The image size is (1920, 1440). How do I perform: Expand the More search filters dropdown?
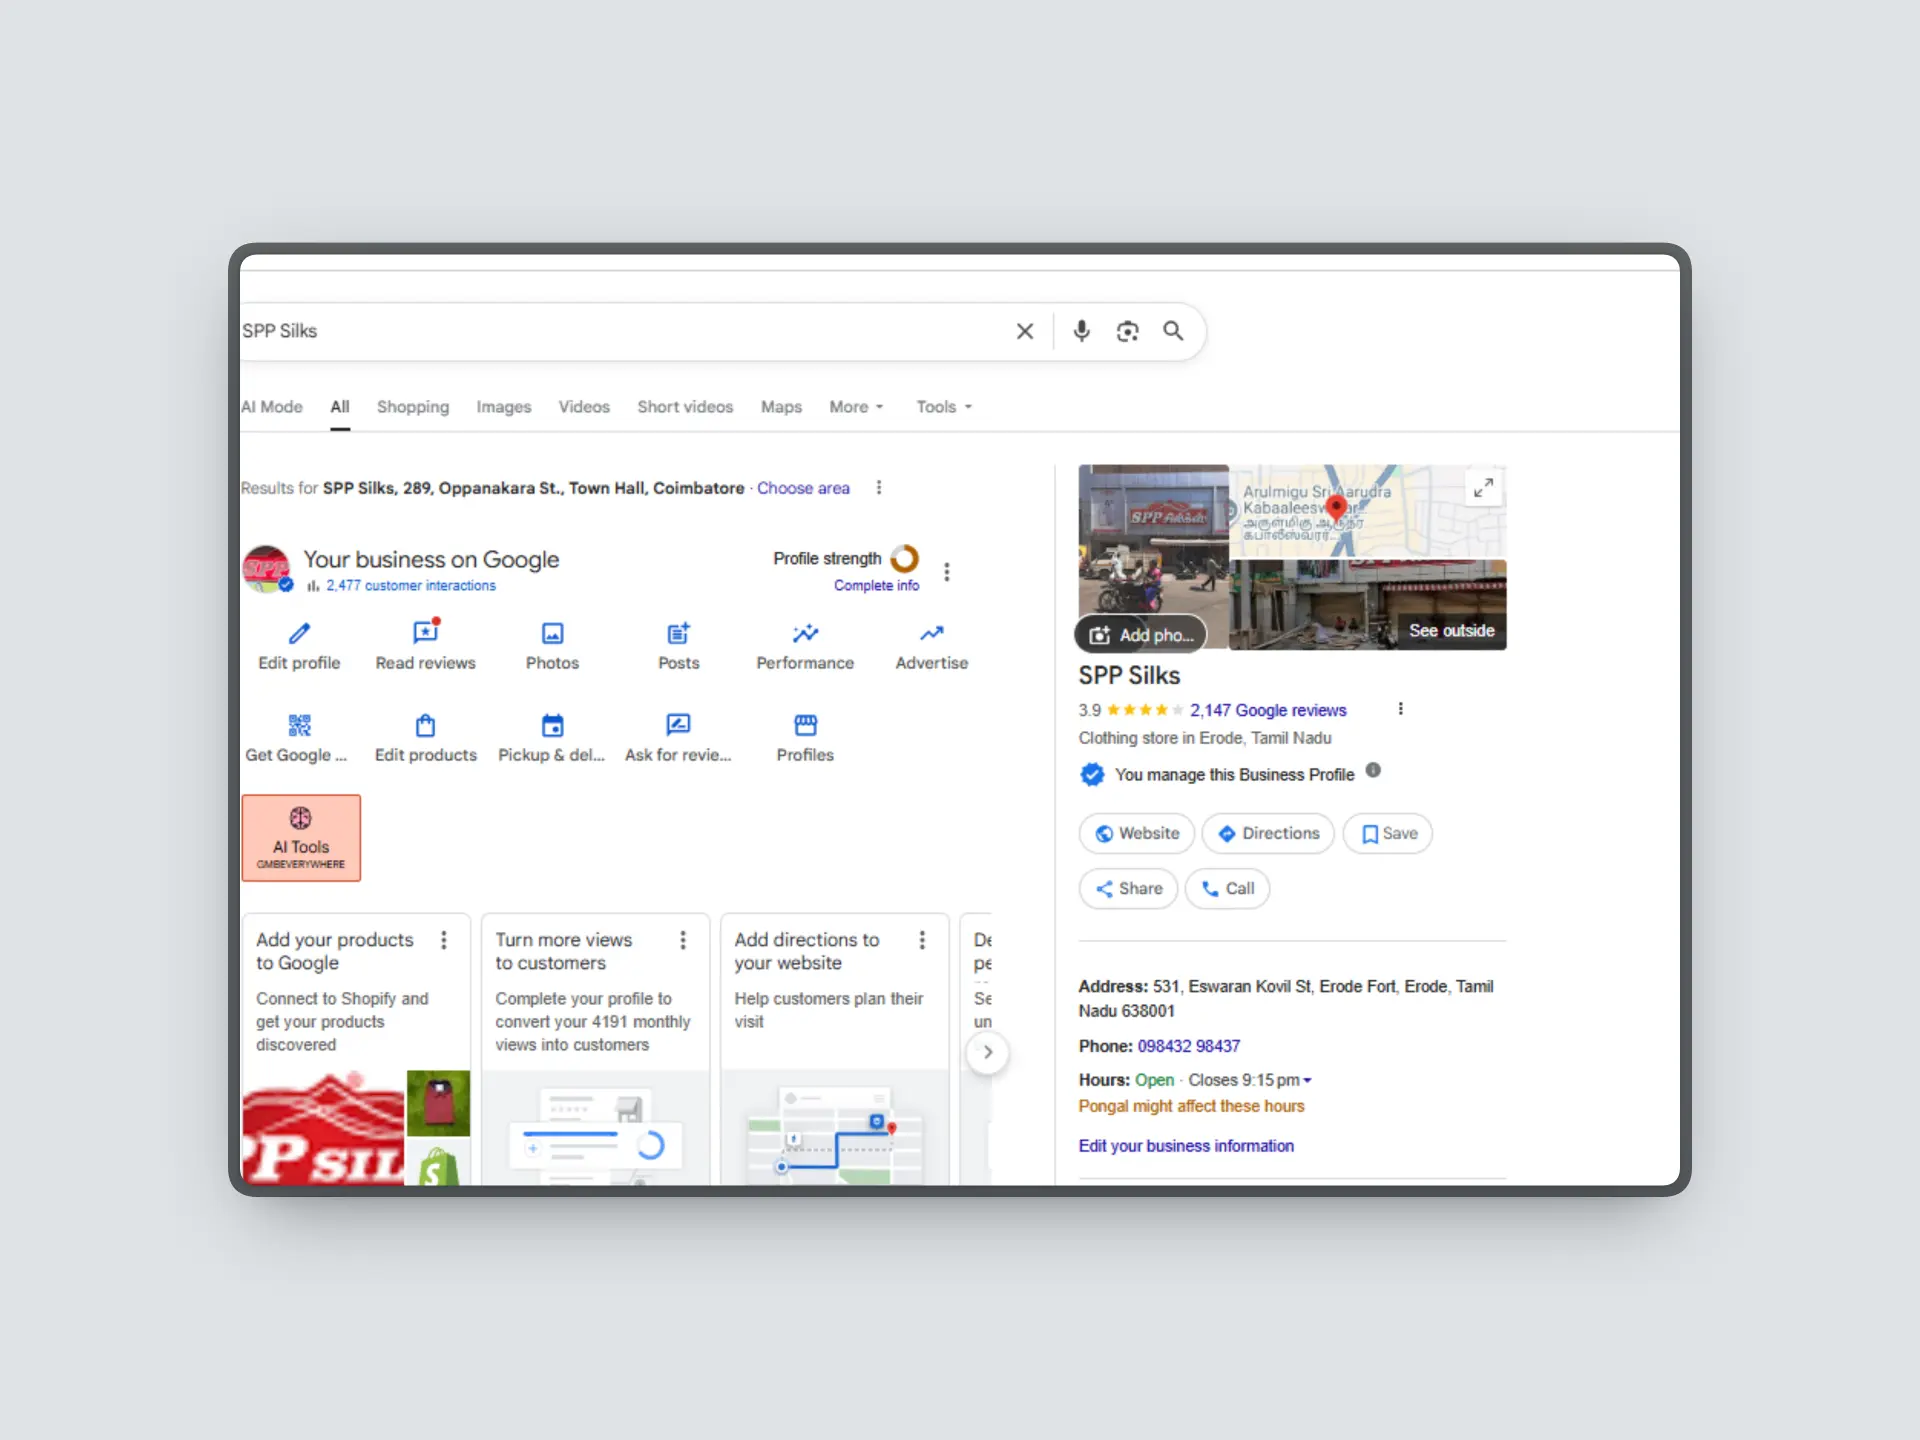click(x=856, y=407)
